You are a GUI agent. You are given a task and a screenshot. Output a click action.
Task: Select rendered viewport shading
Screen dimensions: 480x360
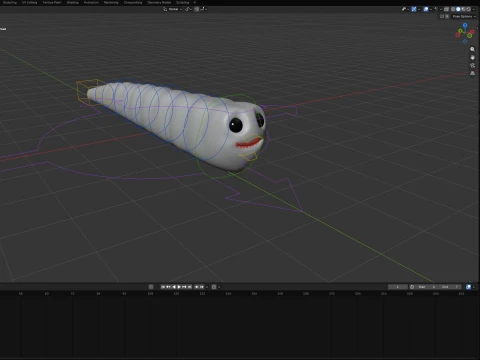[469, 9]
